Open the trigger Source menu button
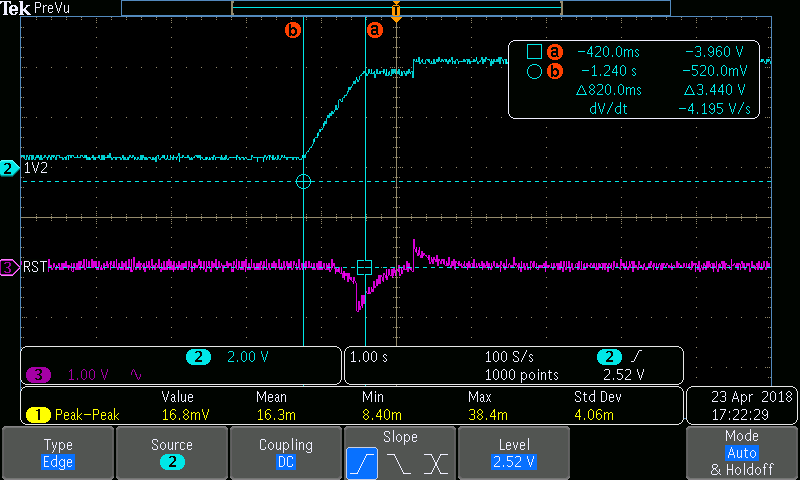The width and height of the screenshot is (800, 480). click(x=172, y=453)
